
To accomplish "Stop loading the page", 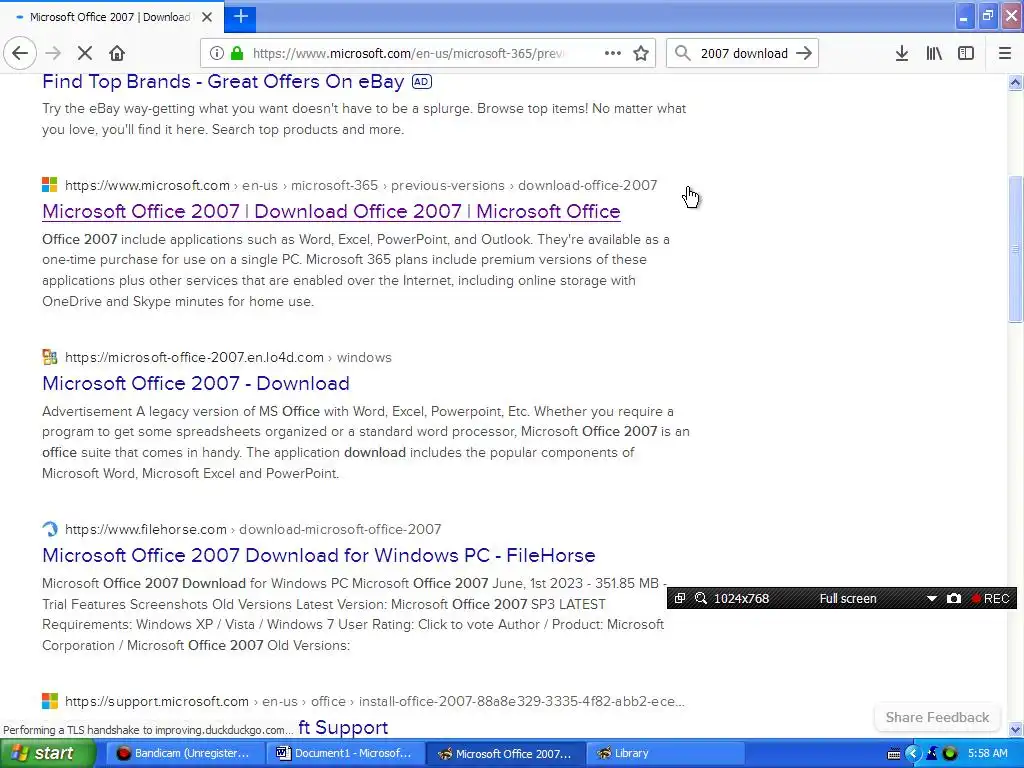I will tap(85, 53).
